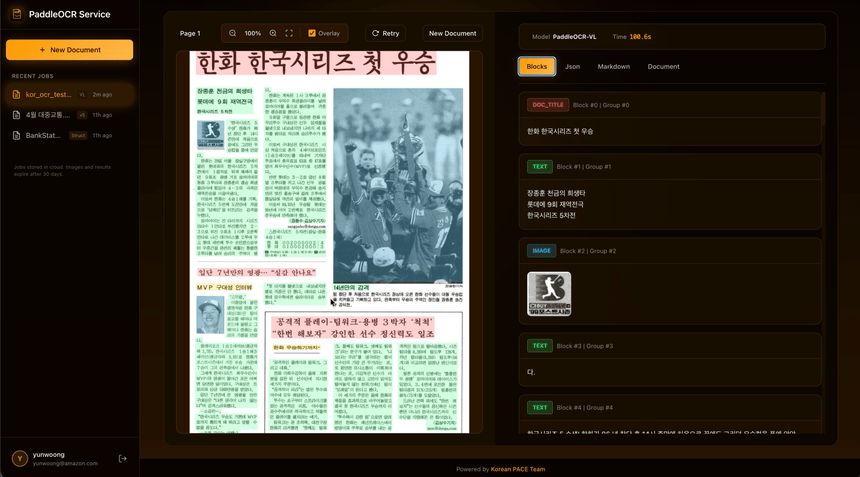The width and height of the screenshot is (860, 477).
Task: Click the DOC_TITLE tag on Block #0
Action: [x=548, y=105]
